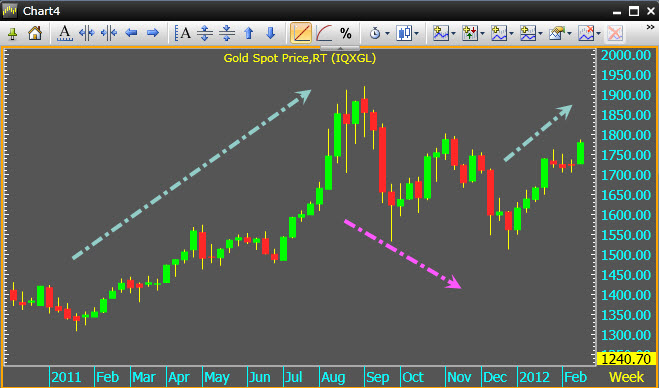Click the home icon in toolbar
Screen dimensions: 659x388
[34, 33]
